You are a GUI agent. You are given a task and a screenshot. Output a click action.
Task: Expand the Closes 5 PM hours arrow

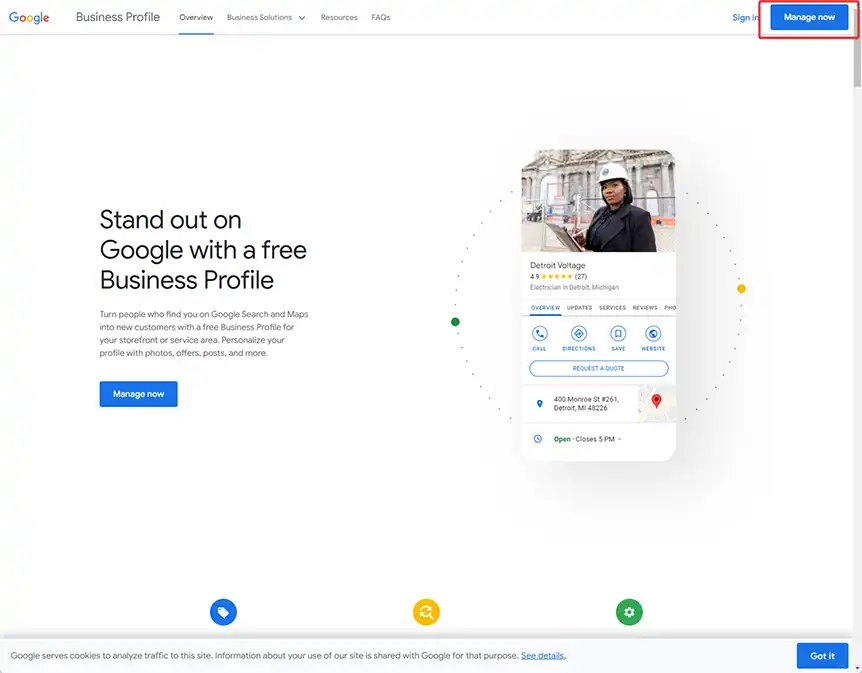click(620, 439)
